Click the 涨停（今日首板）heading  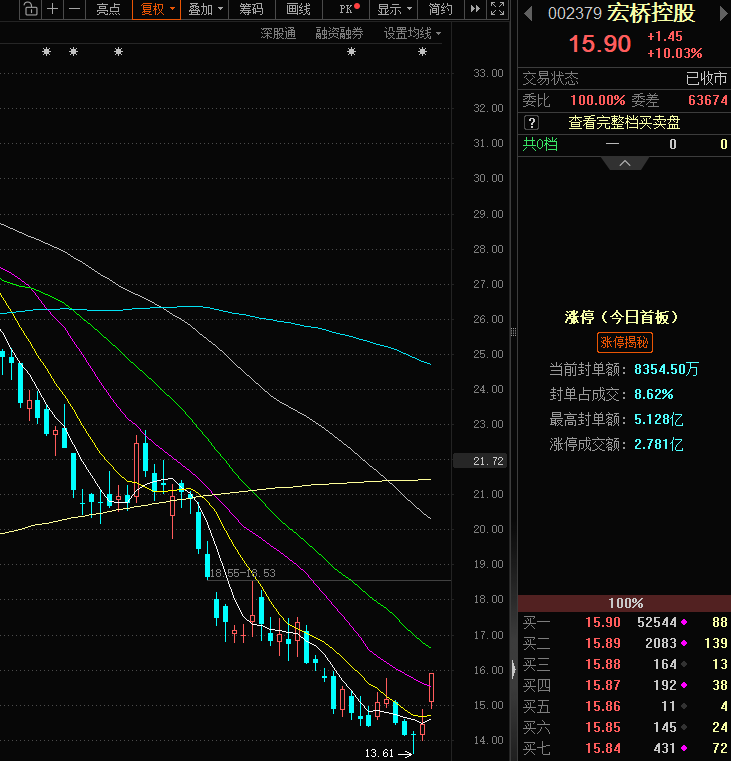[621, 317]
